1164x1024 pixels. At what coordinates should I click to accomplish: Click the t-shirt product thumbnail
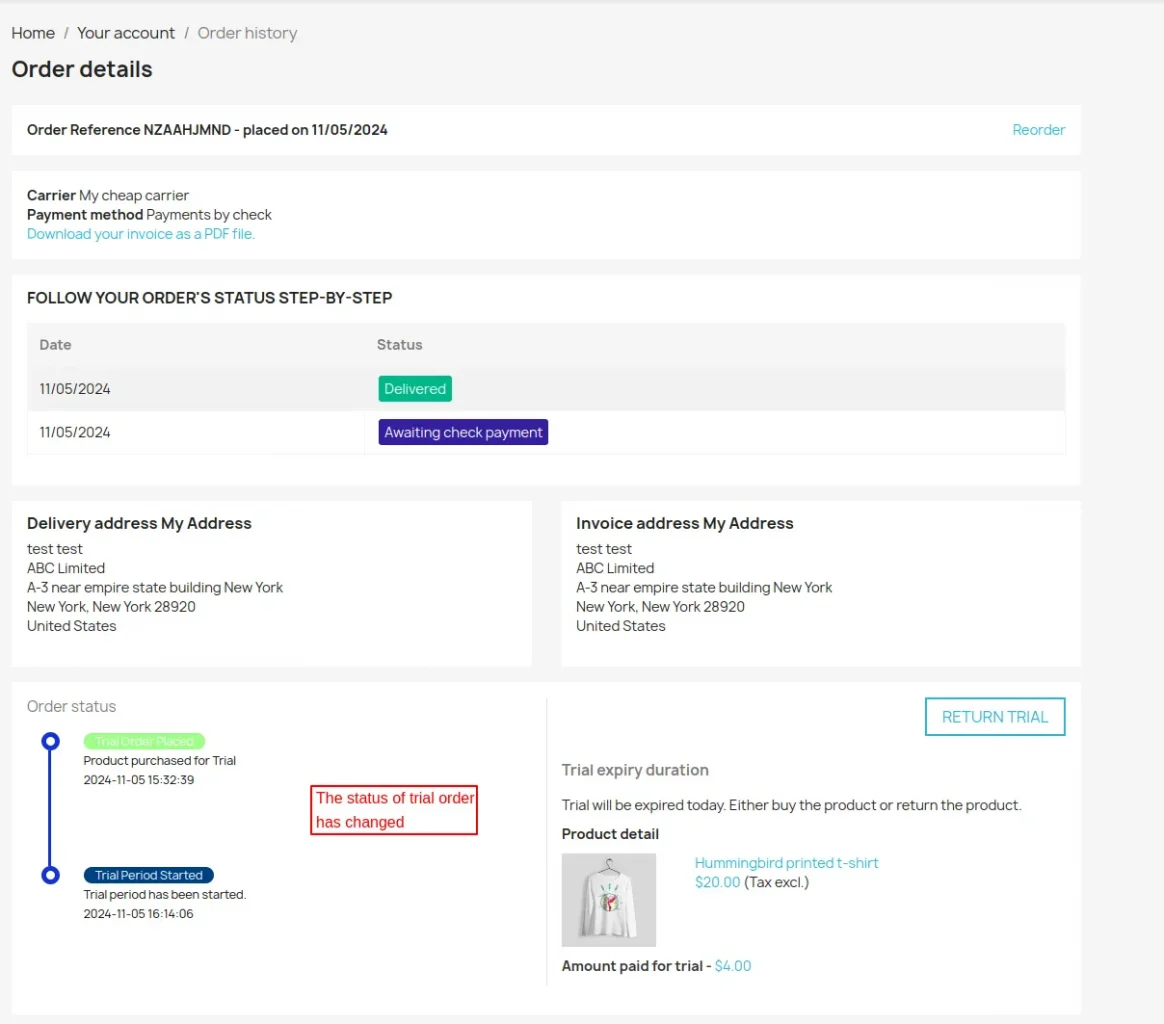[x=609, y=900]
